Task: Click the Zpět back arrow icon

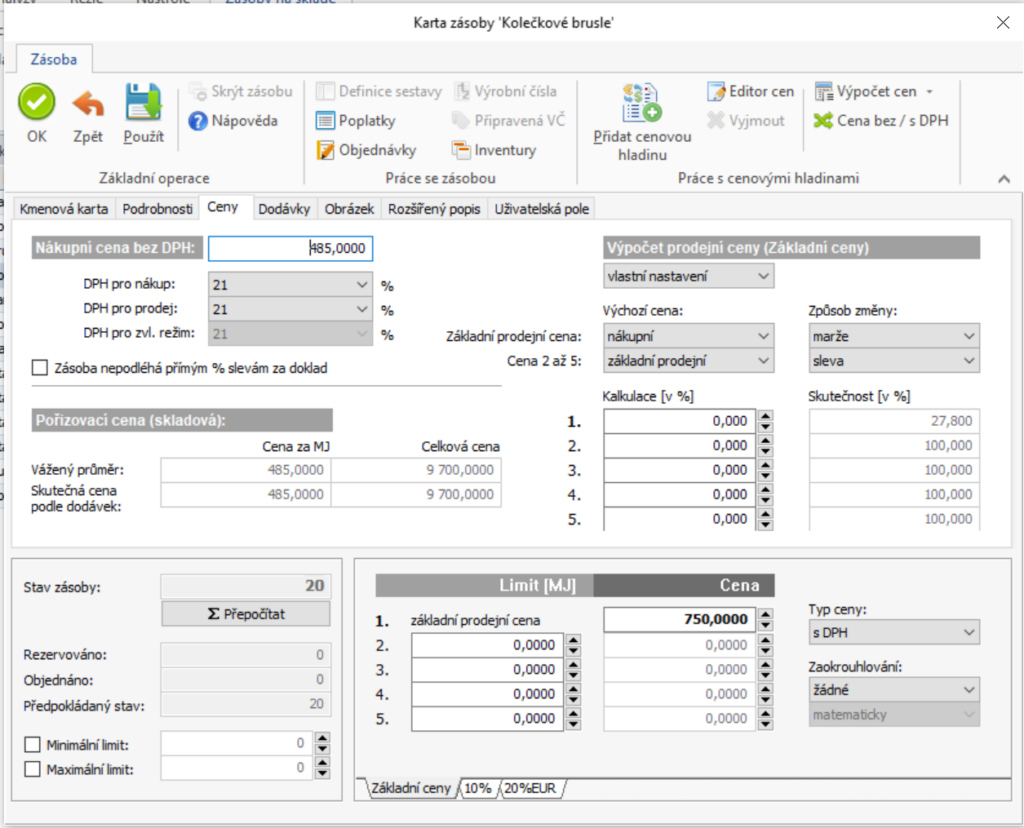Action: [x=88, y=103]
